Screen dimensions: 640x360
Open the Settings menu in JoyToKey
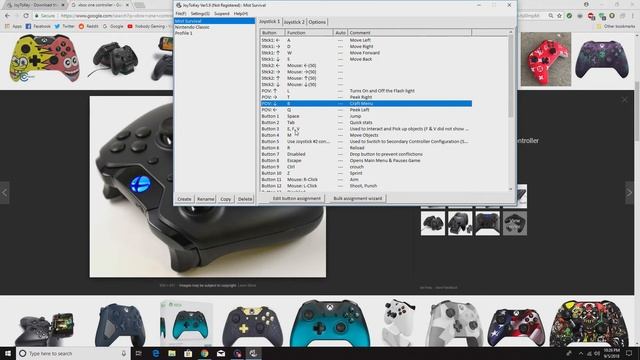point(200,13)
